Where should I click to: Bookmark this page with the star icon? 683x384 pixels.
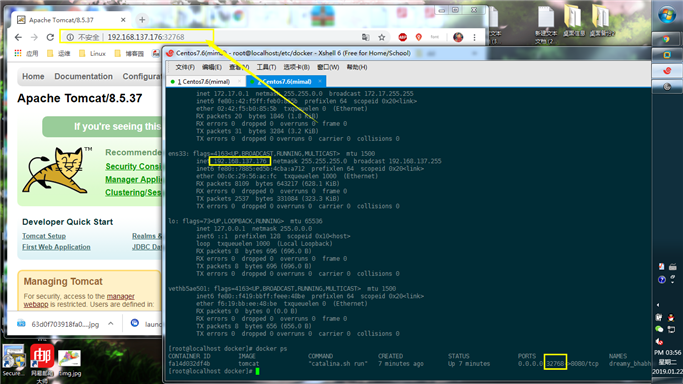point(382,37)
